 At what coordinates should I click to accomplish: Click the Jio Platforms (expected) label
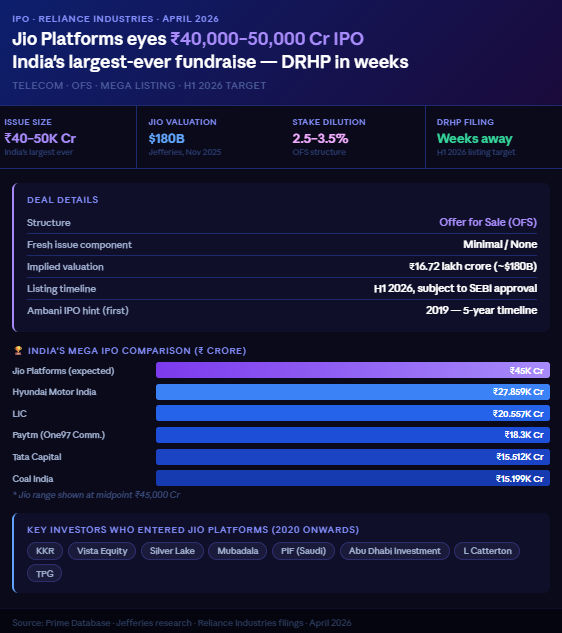coord(63,371)
